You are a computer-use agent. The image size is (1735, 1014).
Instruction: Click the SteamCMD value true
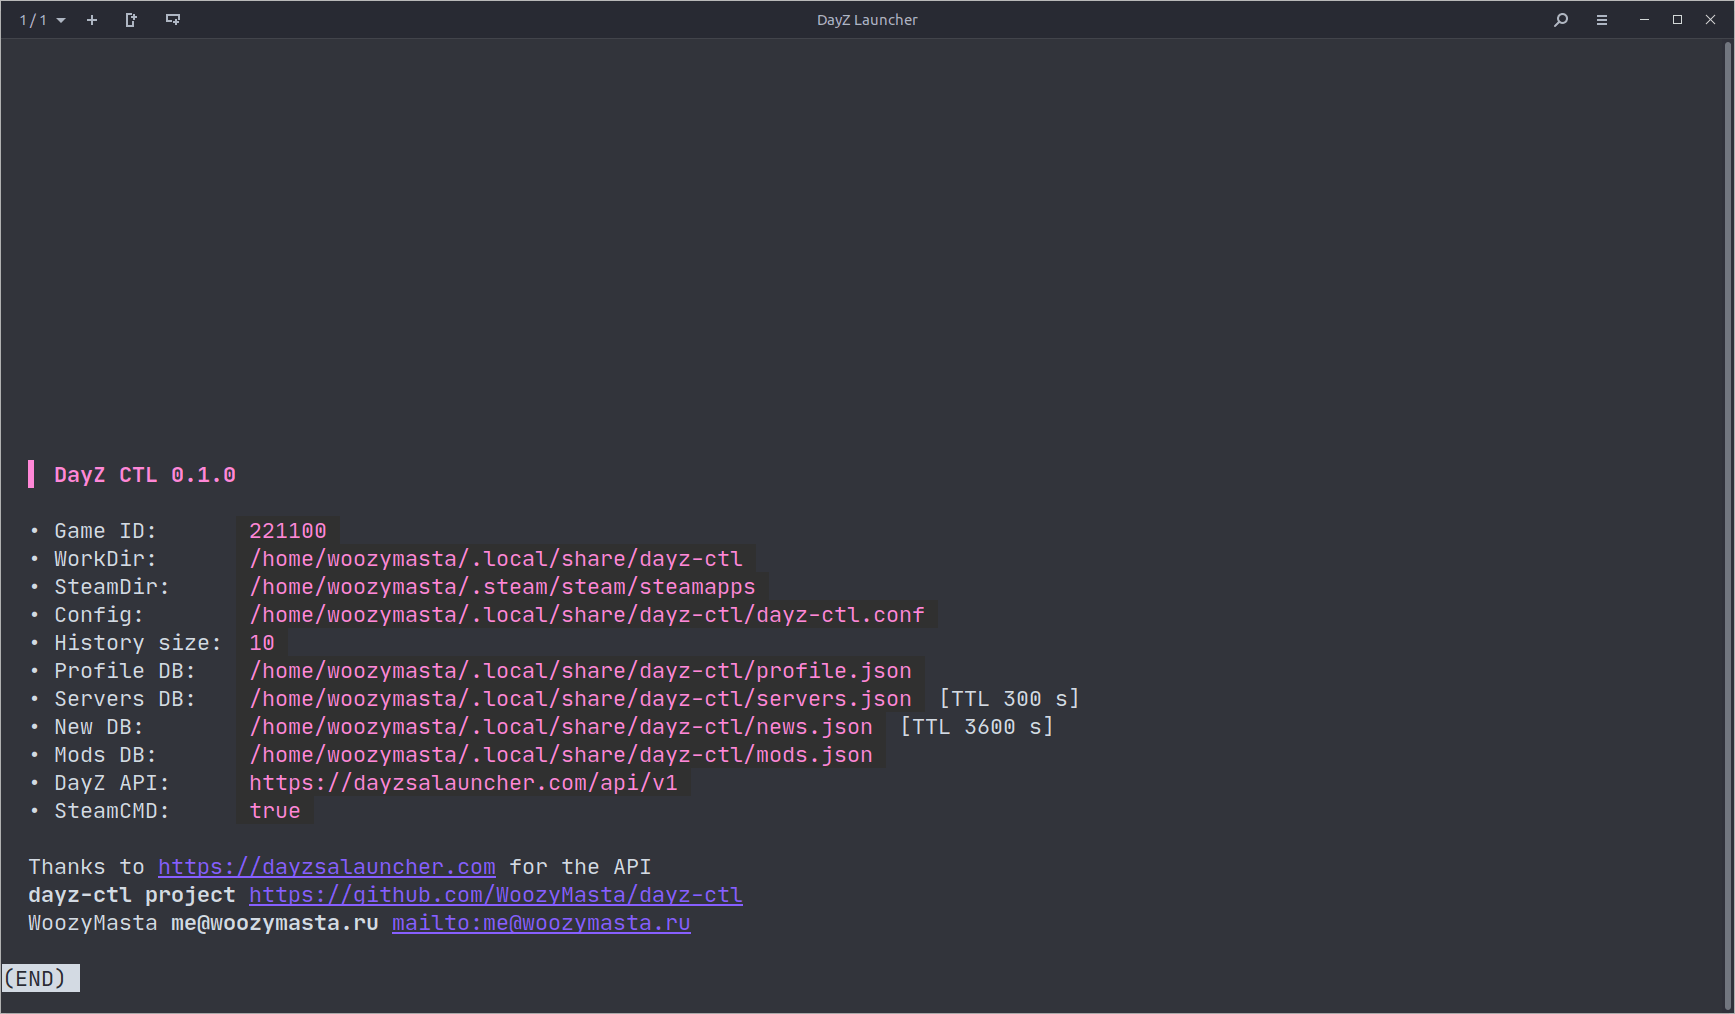275,811
